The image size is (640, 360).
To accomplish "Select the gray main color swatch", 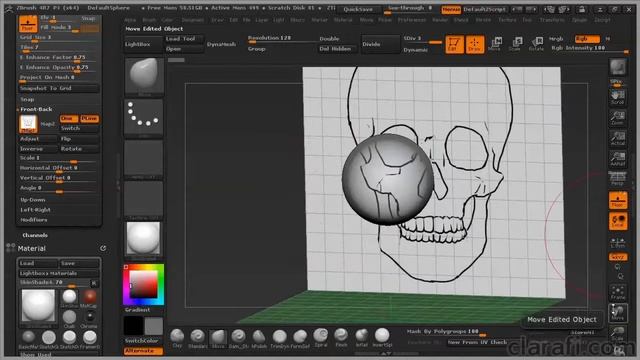I will tap(153, 326).
